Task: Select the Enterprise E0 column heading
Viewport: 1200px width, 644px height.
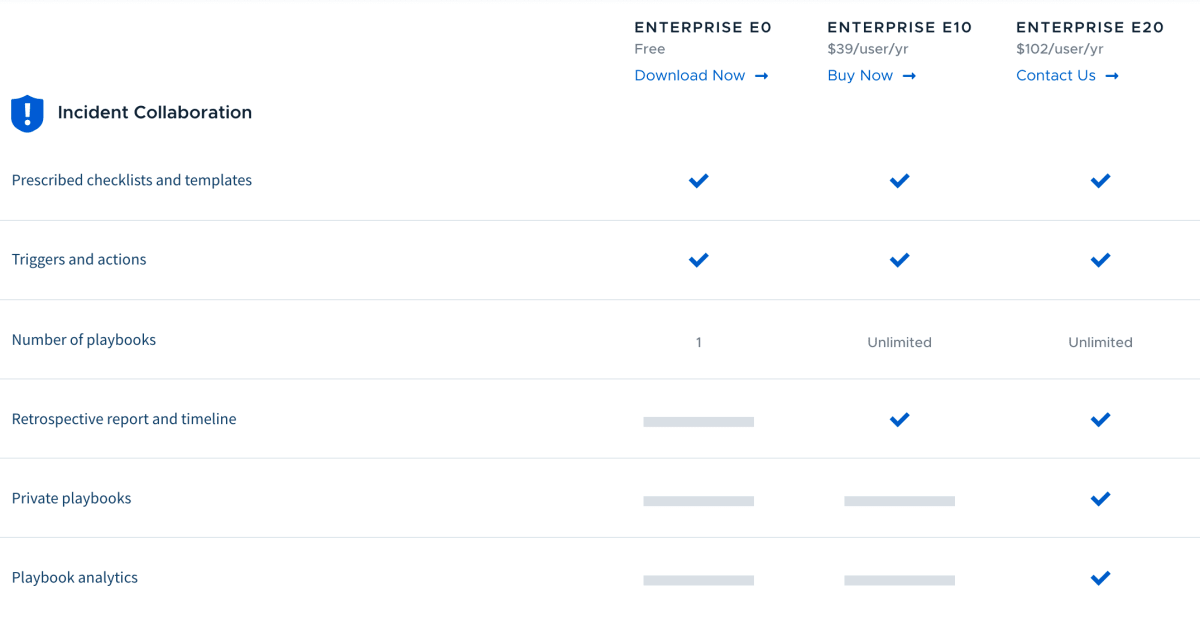Action: tap(703, 28)
